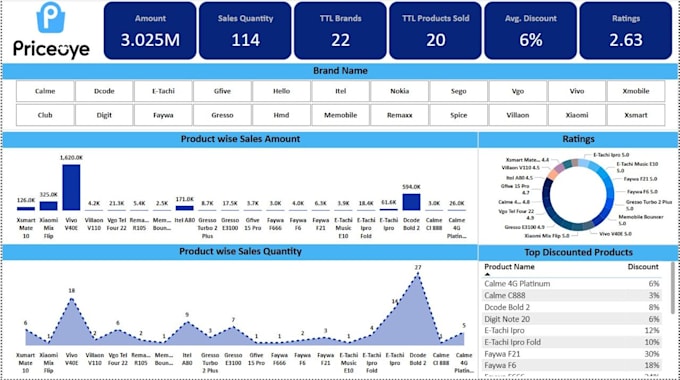Click the Villaon V110 4.5 donut label
Screen dimensions: 680x380
point(520,167)
